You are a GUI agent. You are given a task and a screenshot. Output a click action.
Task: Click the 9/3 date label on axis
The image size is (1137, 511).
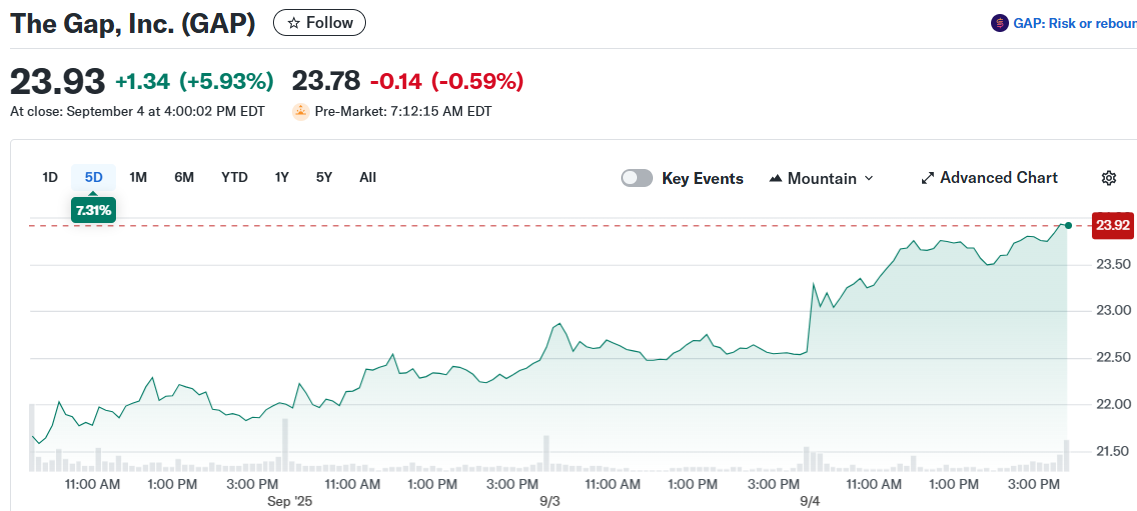(550, 501)
